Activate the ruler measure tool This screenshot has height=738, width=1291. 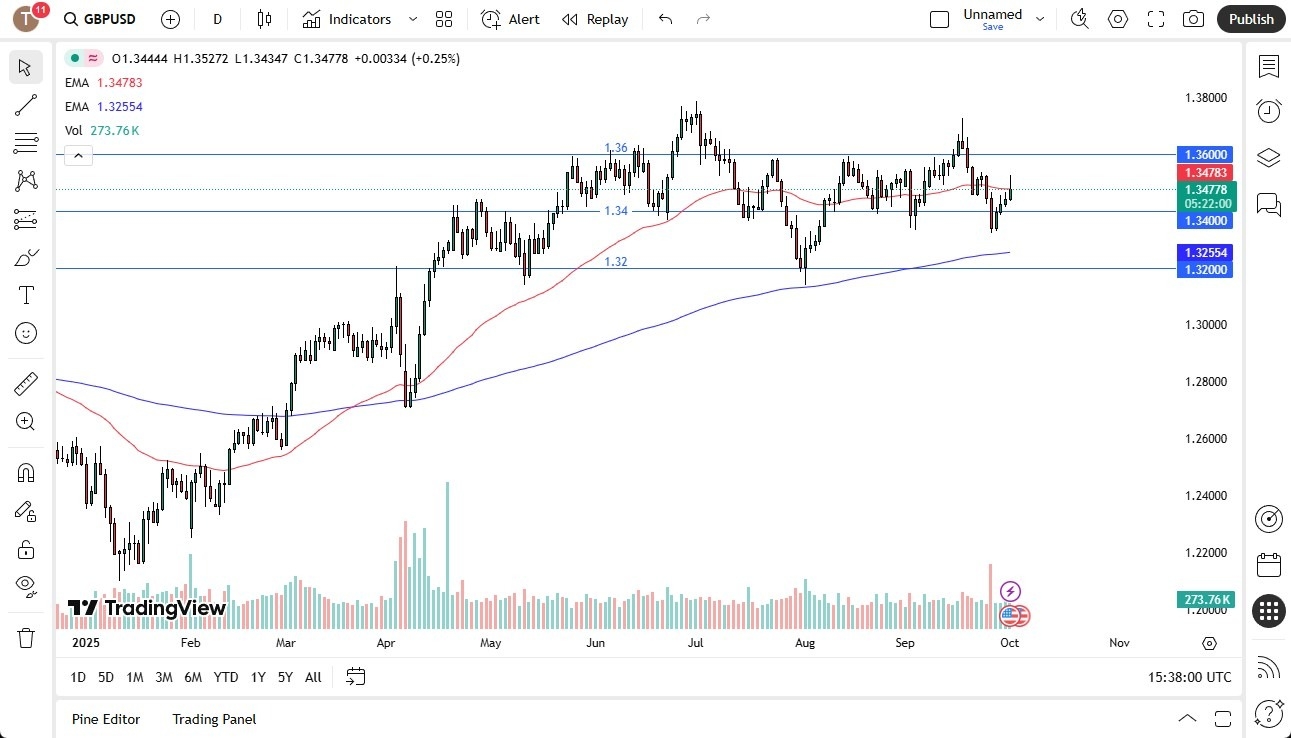coord(25,383)
